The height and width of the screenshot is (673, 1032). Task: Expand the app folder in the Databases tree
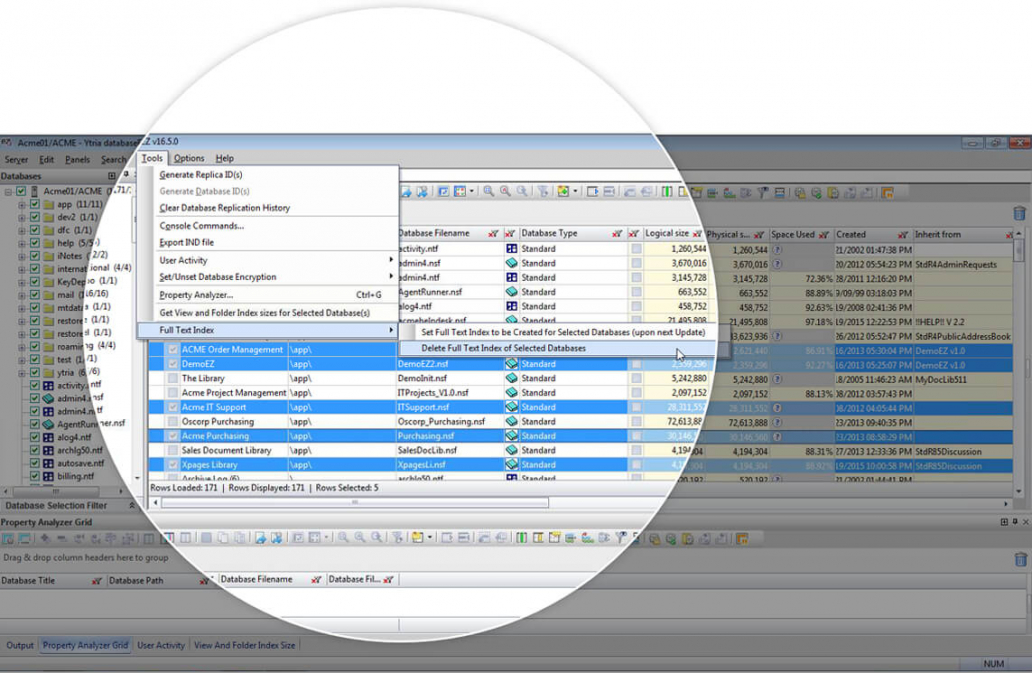point(22,205)
